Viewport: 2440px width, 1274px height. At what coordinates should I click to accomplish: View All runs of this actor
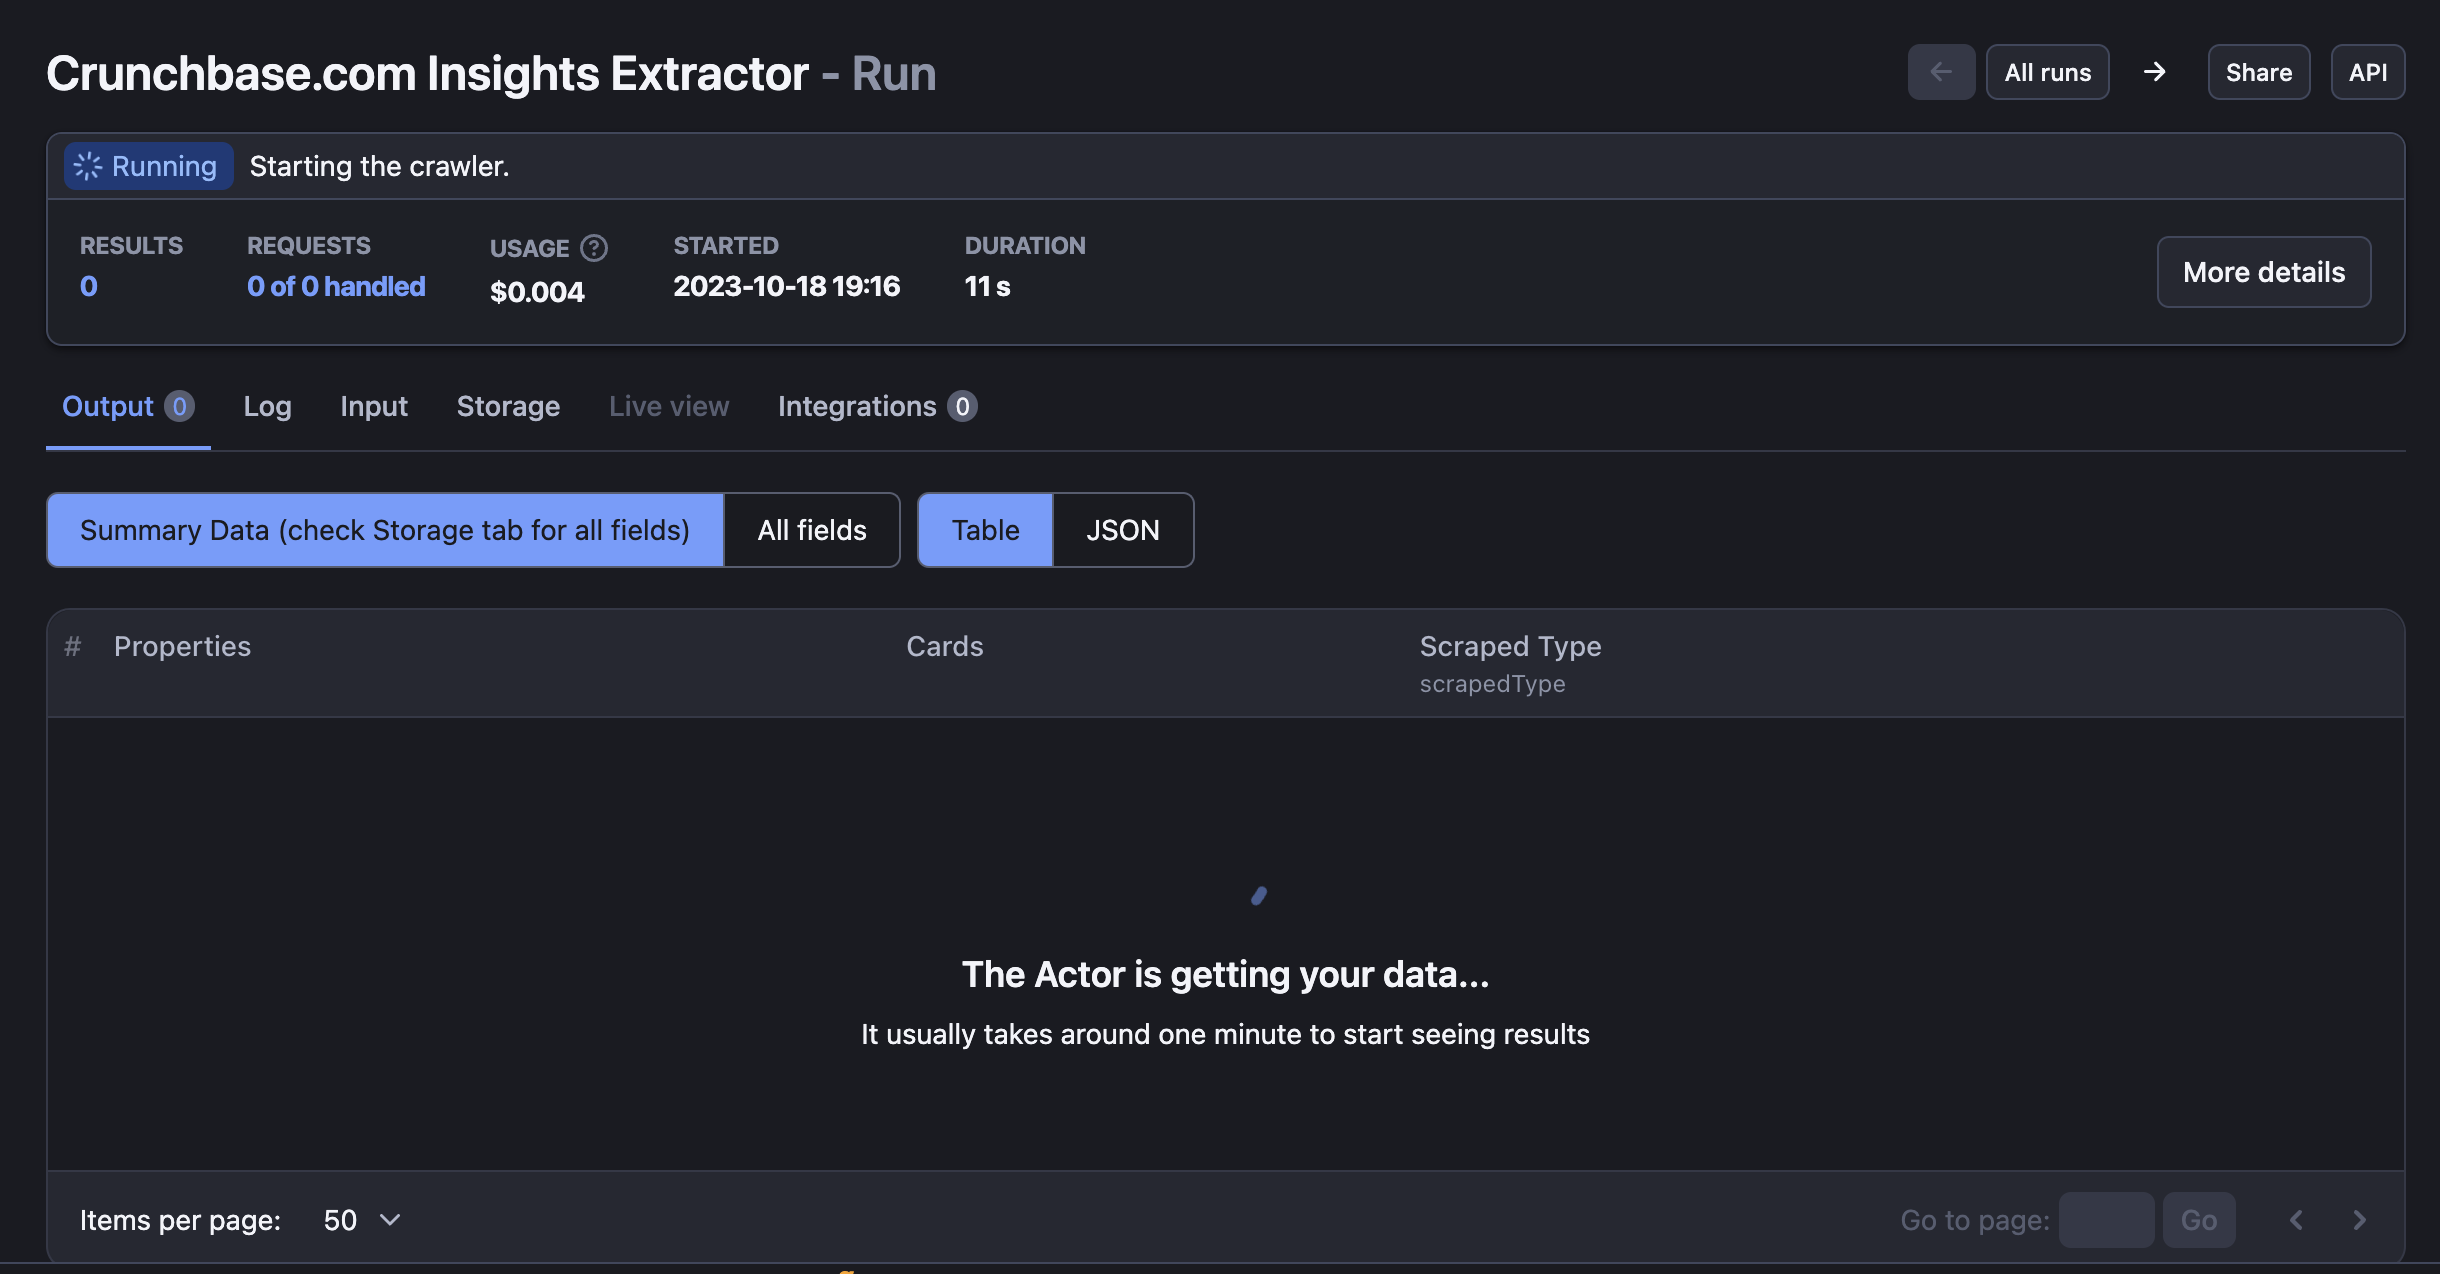pyautogui.click(x=2047, y=71)
